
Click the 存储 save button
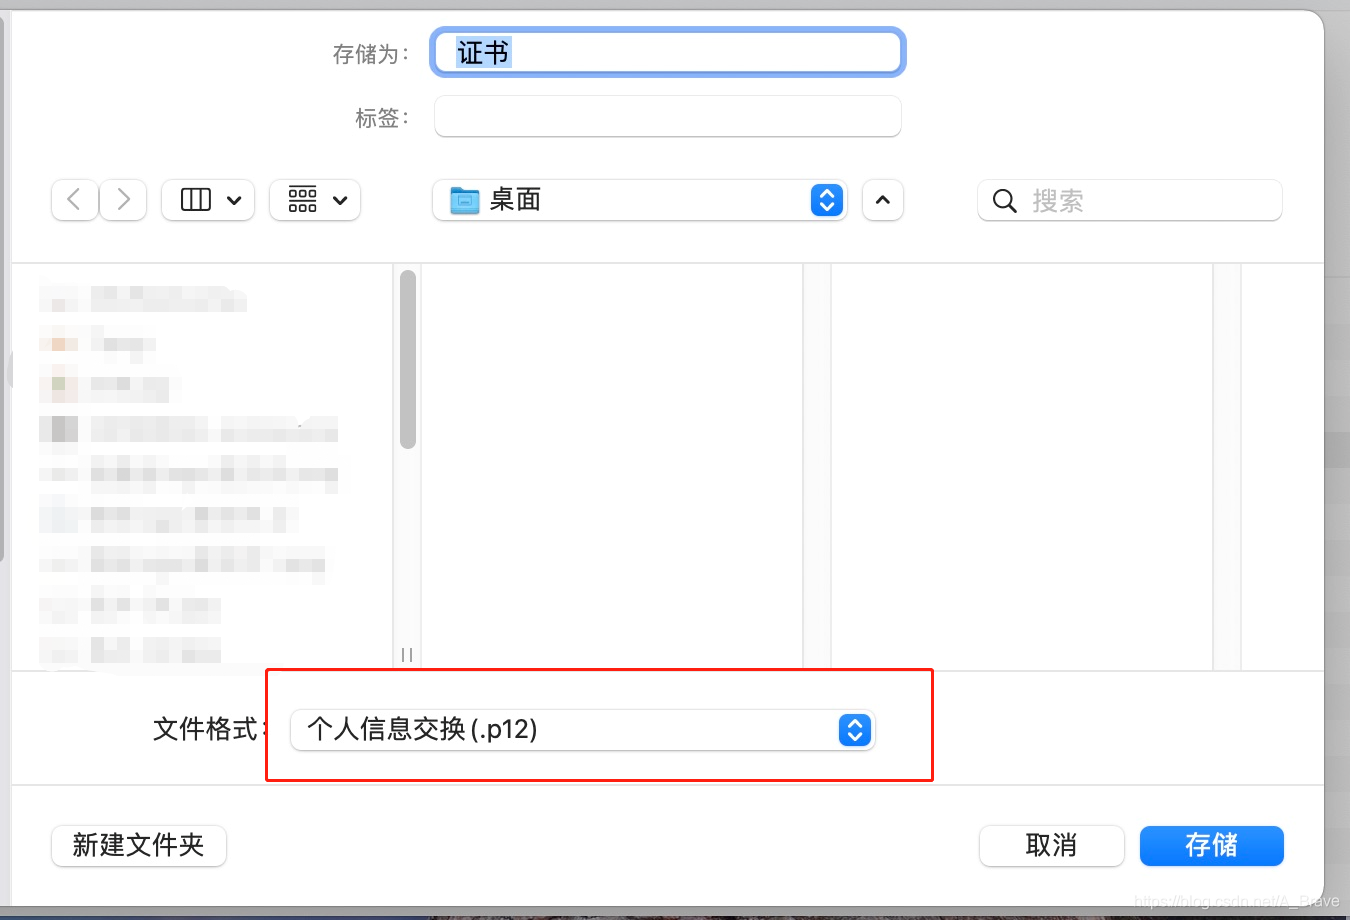click(1212, 846)
